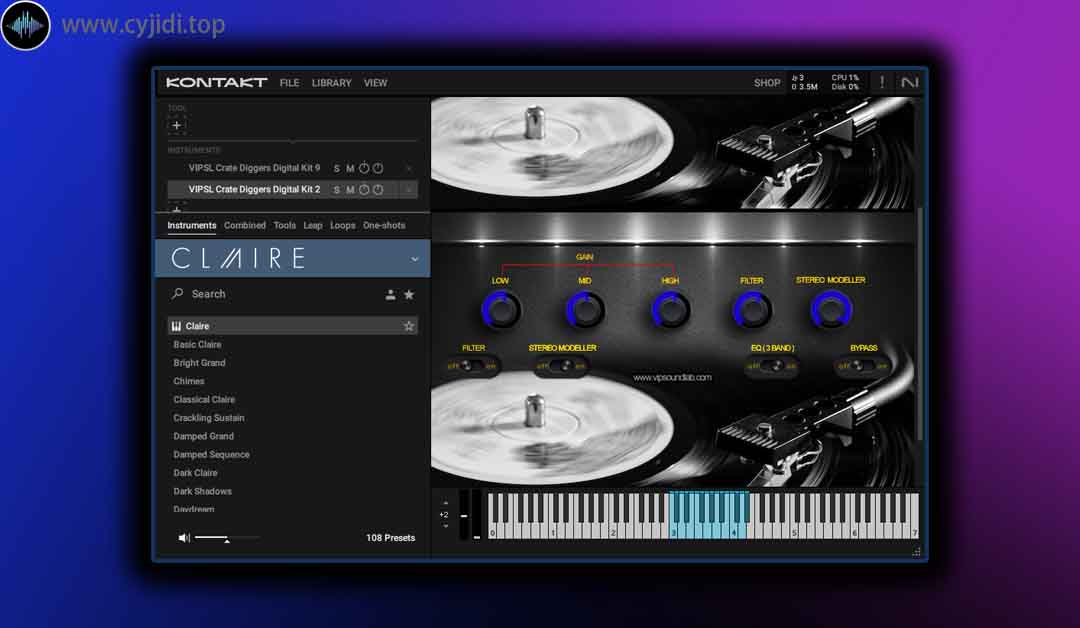Screen dimensions: 1080x628
Task: Click first knob icon on Digital Kit 9 row
Action: 364,168
